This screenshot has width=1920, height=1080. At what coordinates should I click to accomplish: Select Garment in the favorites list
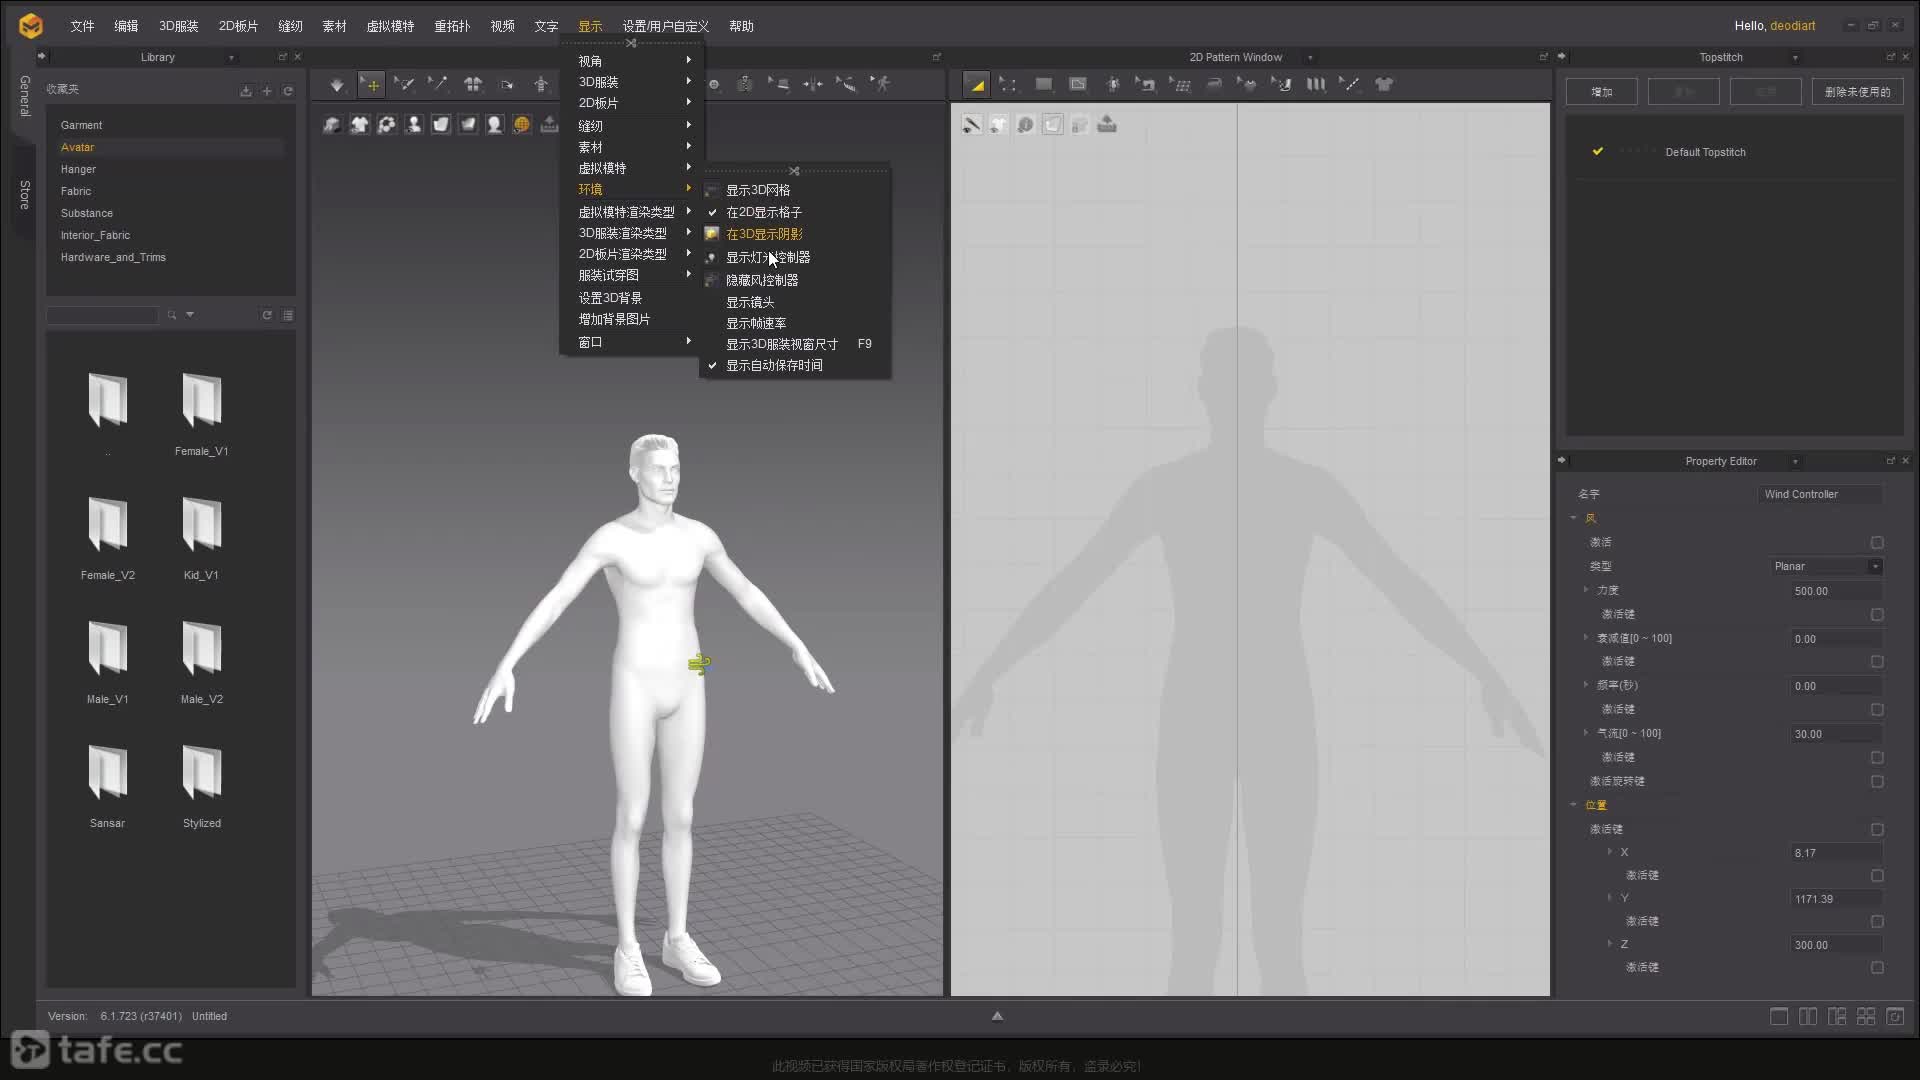point(81,125)
